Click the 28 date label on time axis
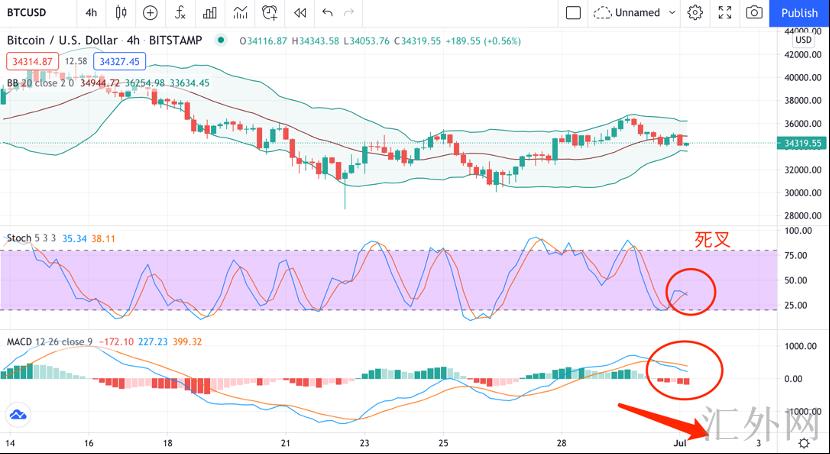Image resolution: width=830 pixels, height=454 pixels. click(562, 442)
